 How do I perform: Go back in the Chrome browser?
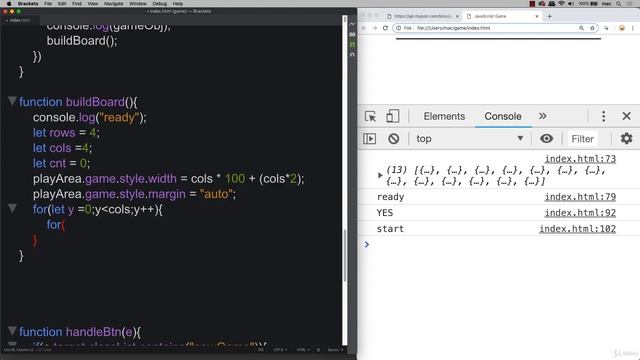coord(364,28)
